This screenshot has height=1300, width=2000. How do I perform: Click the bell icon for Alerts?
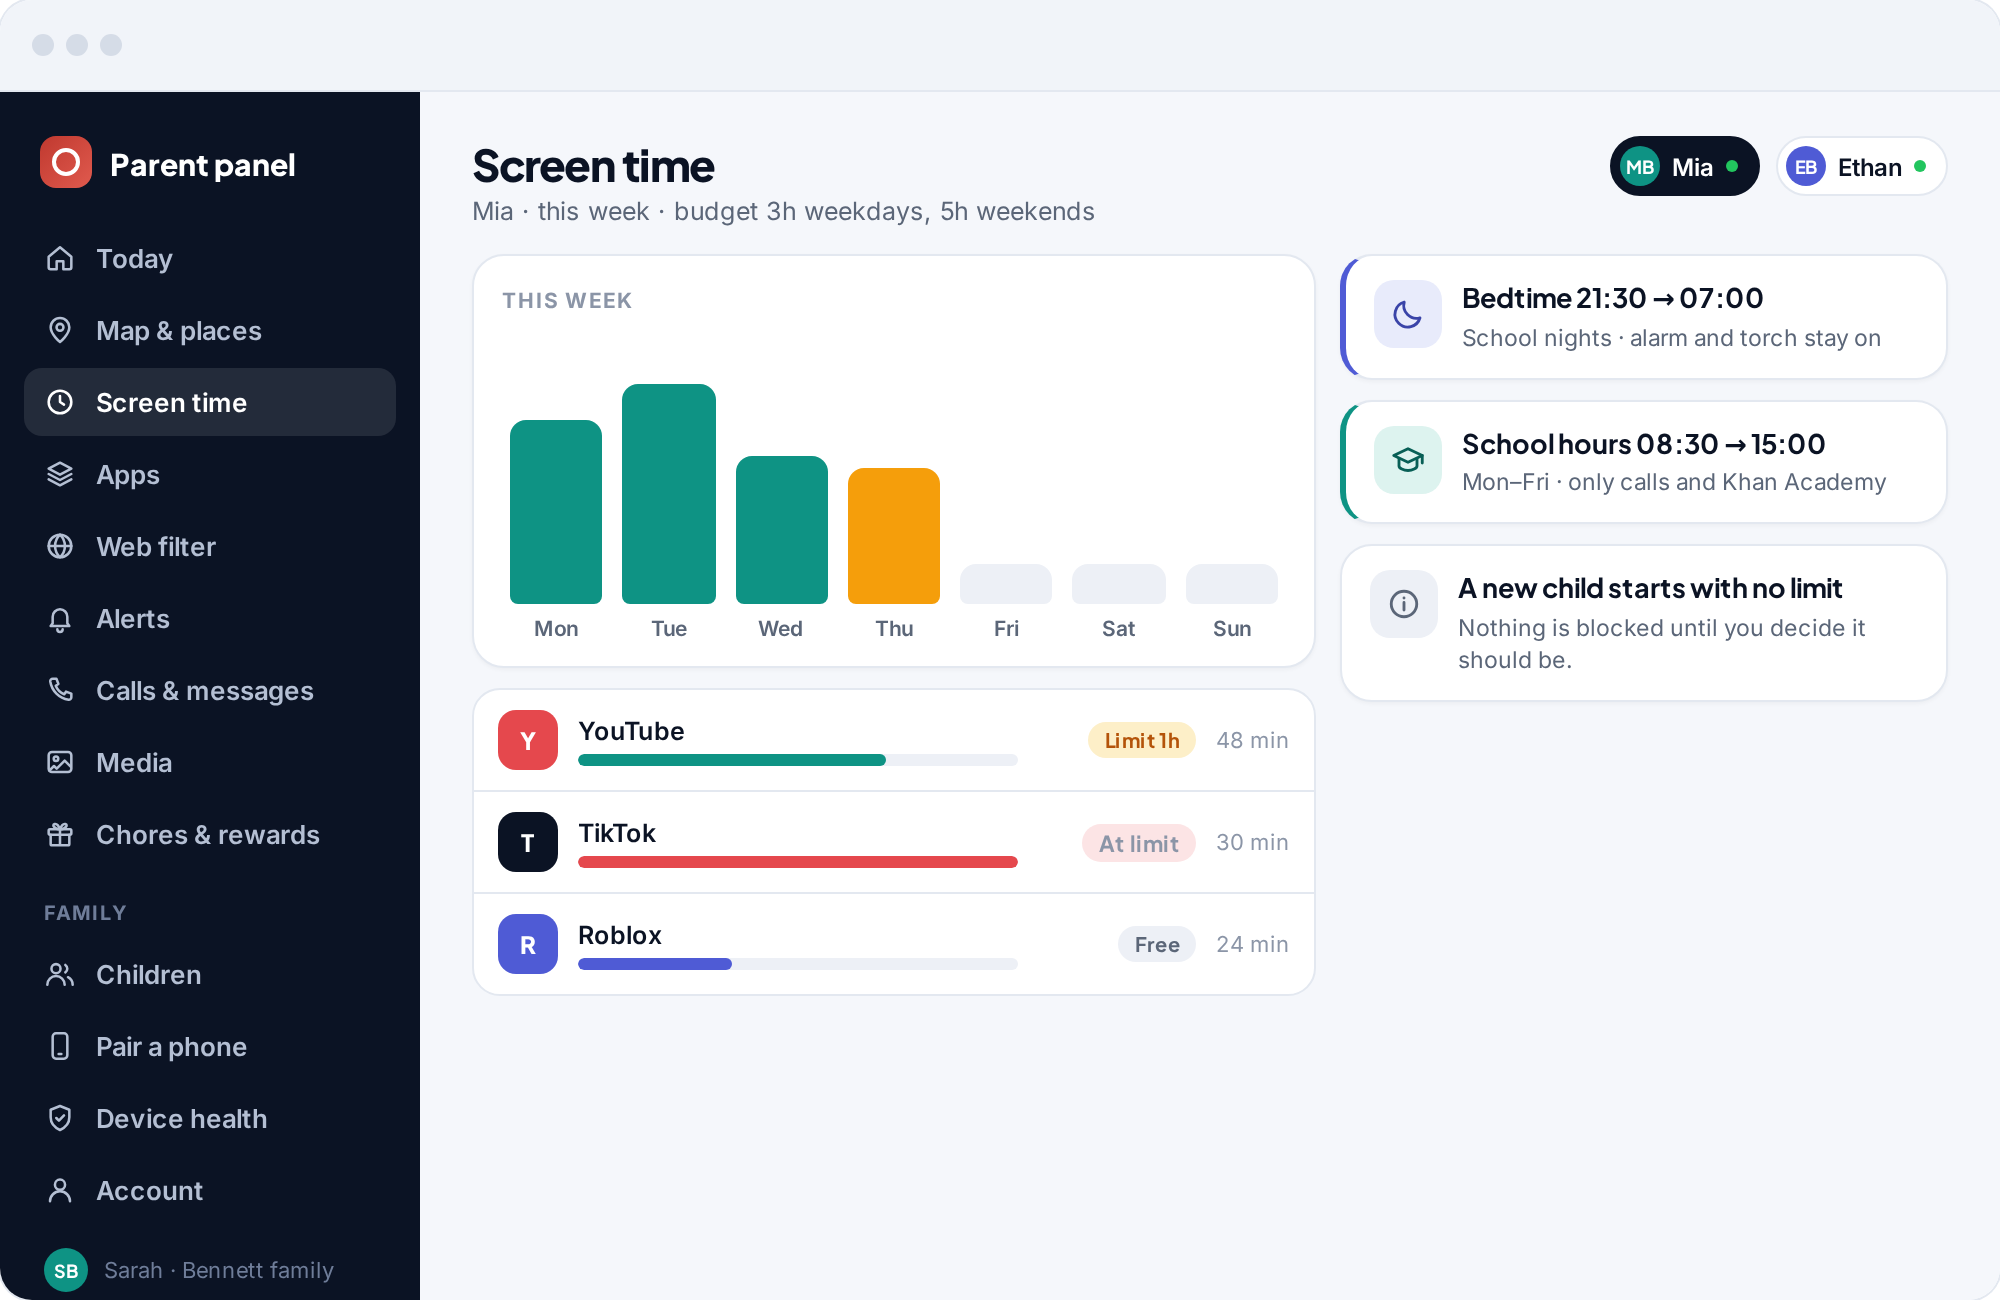point(60,619)
